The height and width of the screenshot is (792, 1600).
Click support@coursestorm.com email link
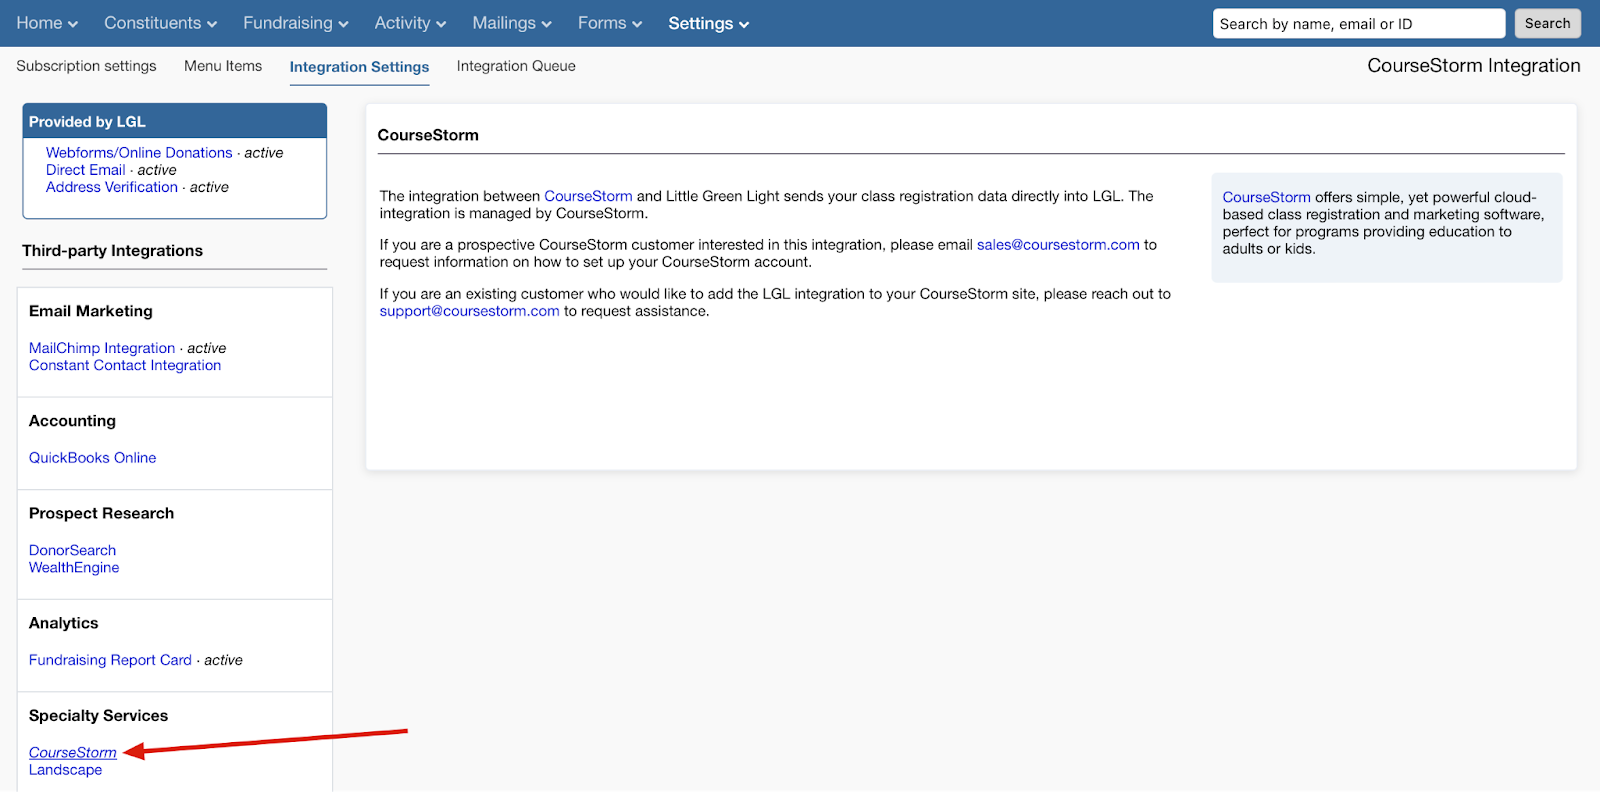[x=469, y=311]
